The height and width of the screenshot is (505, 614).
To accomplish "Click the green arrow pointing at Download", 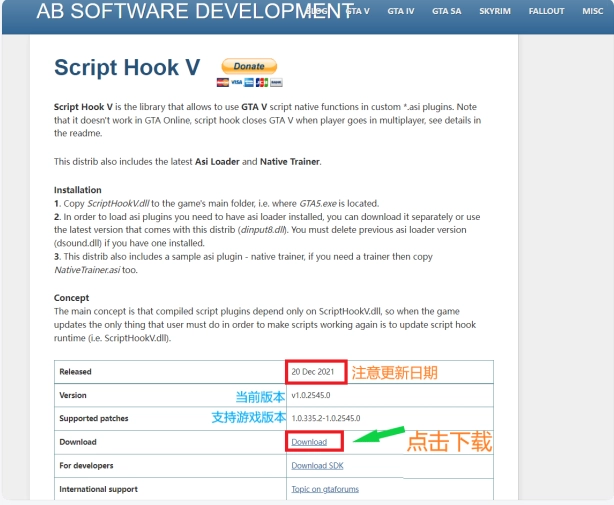I will click(376, 437).
